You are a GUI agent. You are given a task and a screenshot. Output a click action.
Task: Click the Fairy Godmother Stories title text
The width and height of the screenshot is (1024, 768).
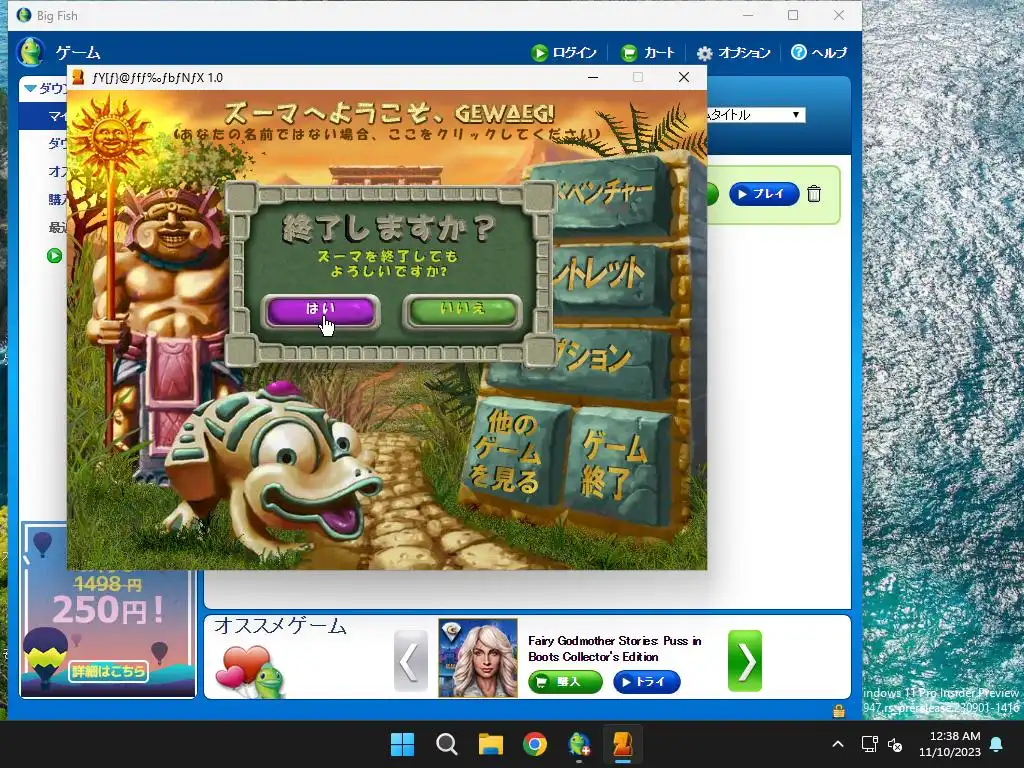[615, 648]
